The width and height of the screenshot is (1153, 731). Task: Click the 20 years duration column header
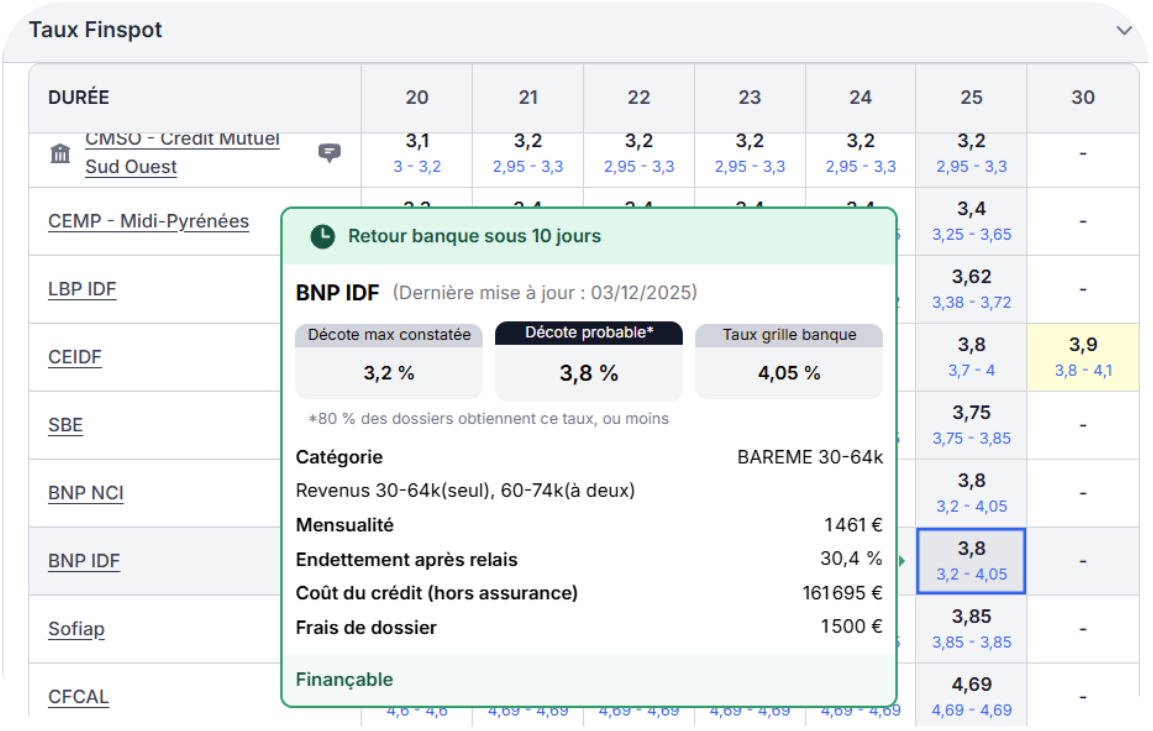[417, 98]
